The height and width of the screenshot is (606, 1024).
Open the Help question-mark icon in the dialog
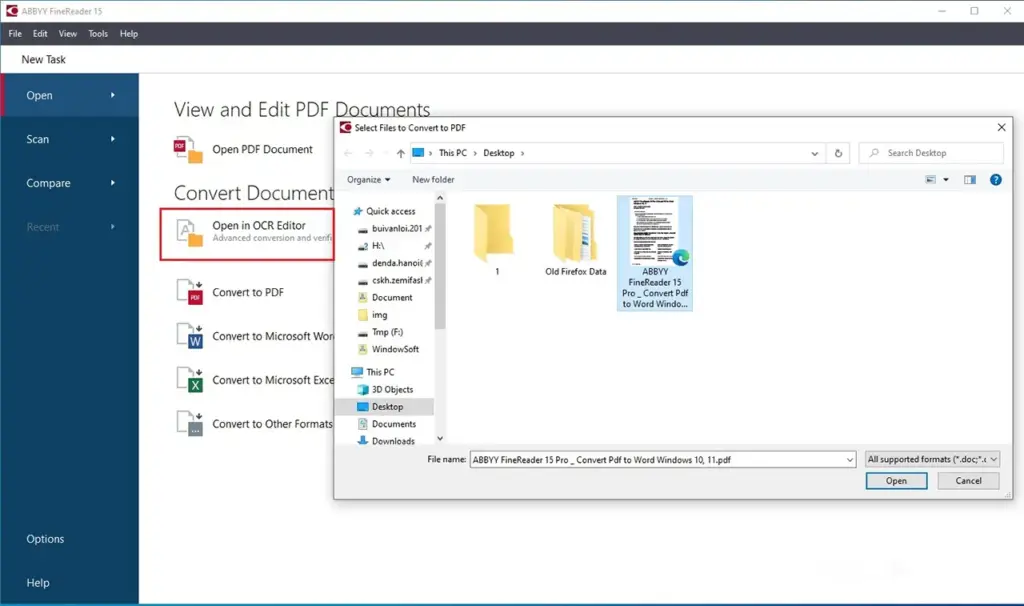996,180
